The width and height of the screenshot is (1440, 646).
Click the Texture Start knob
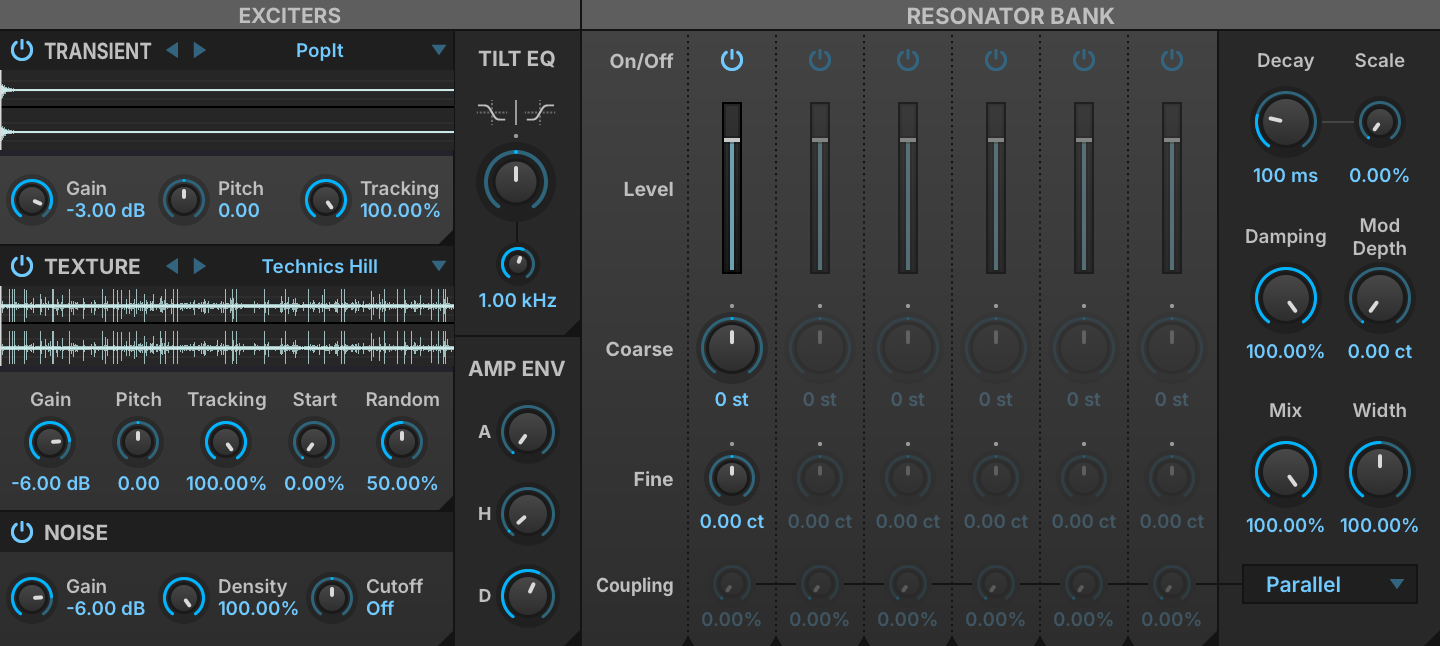(x=314, y=441)
